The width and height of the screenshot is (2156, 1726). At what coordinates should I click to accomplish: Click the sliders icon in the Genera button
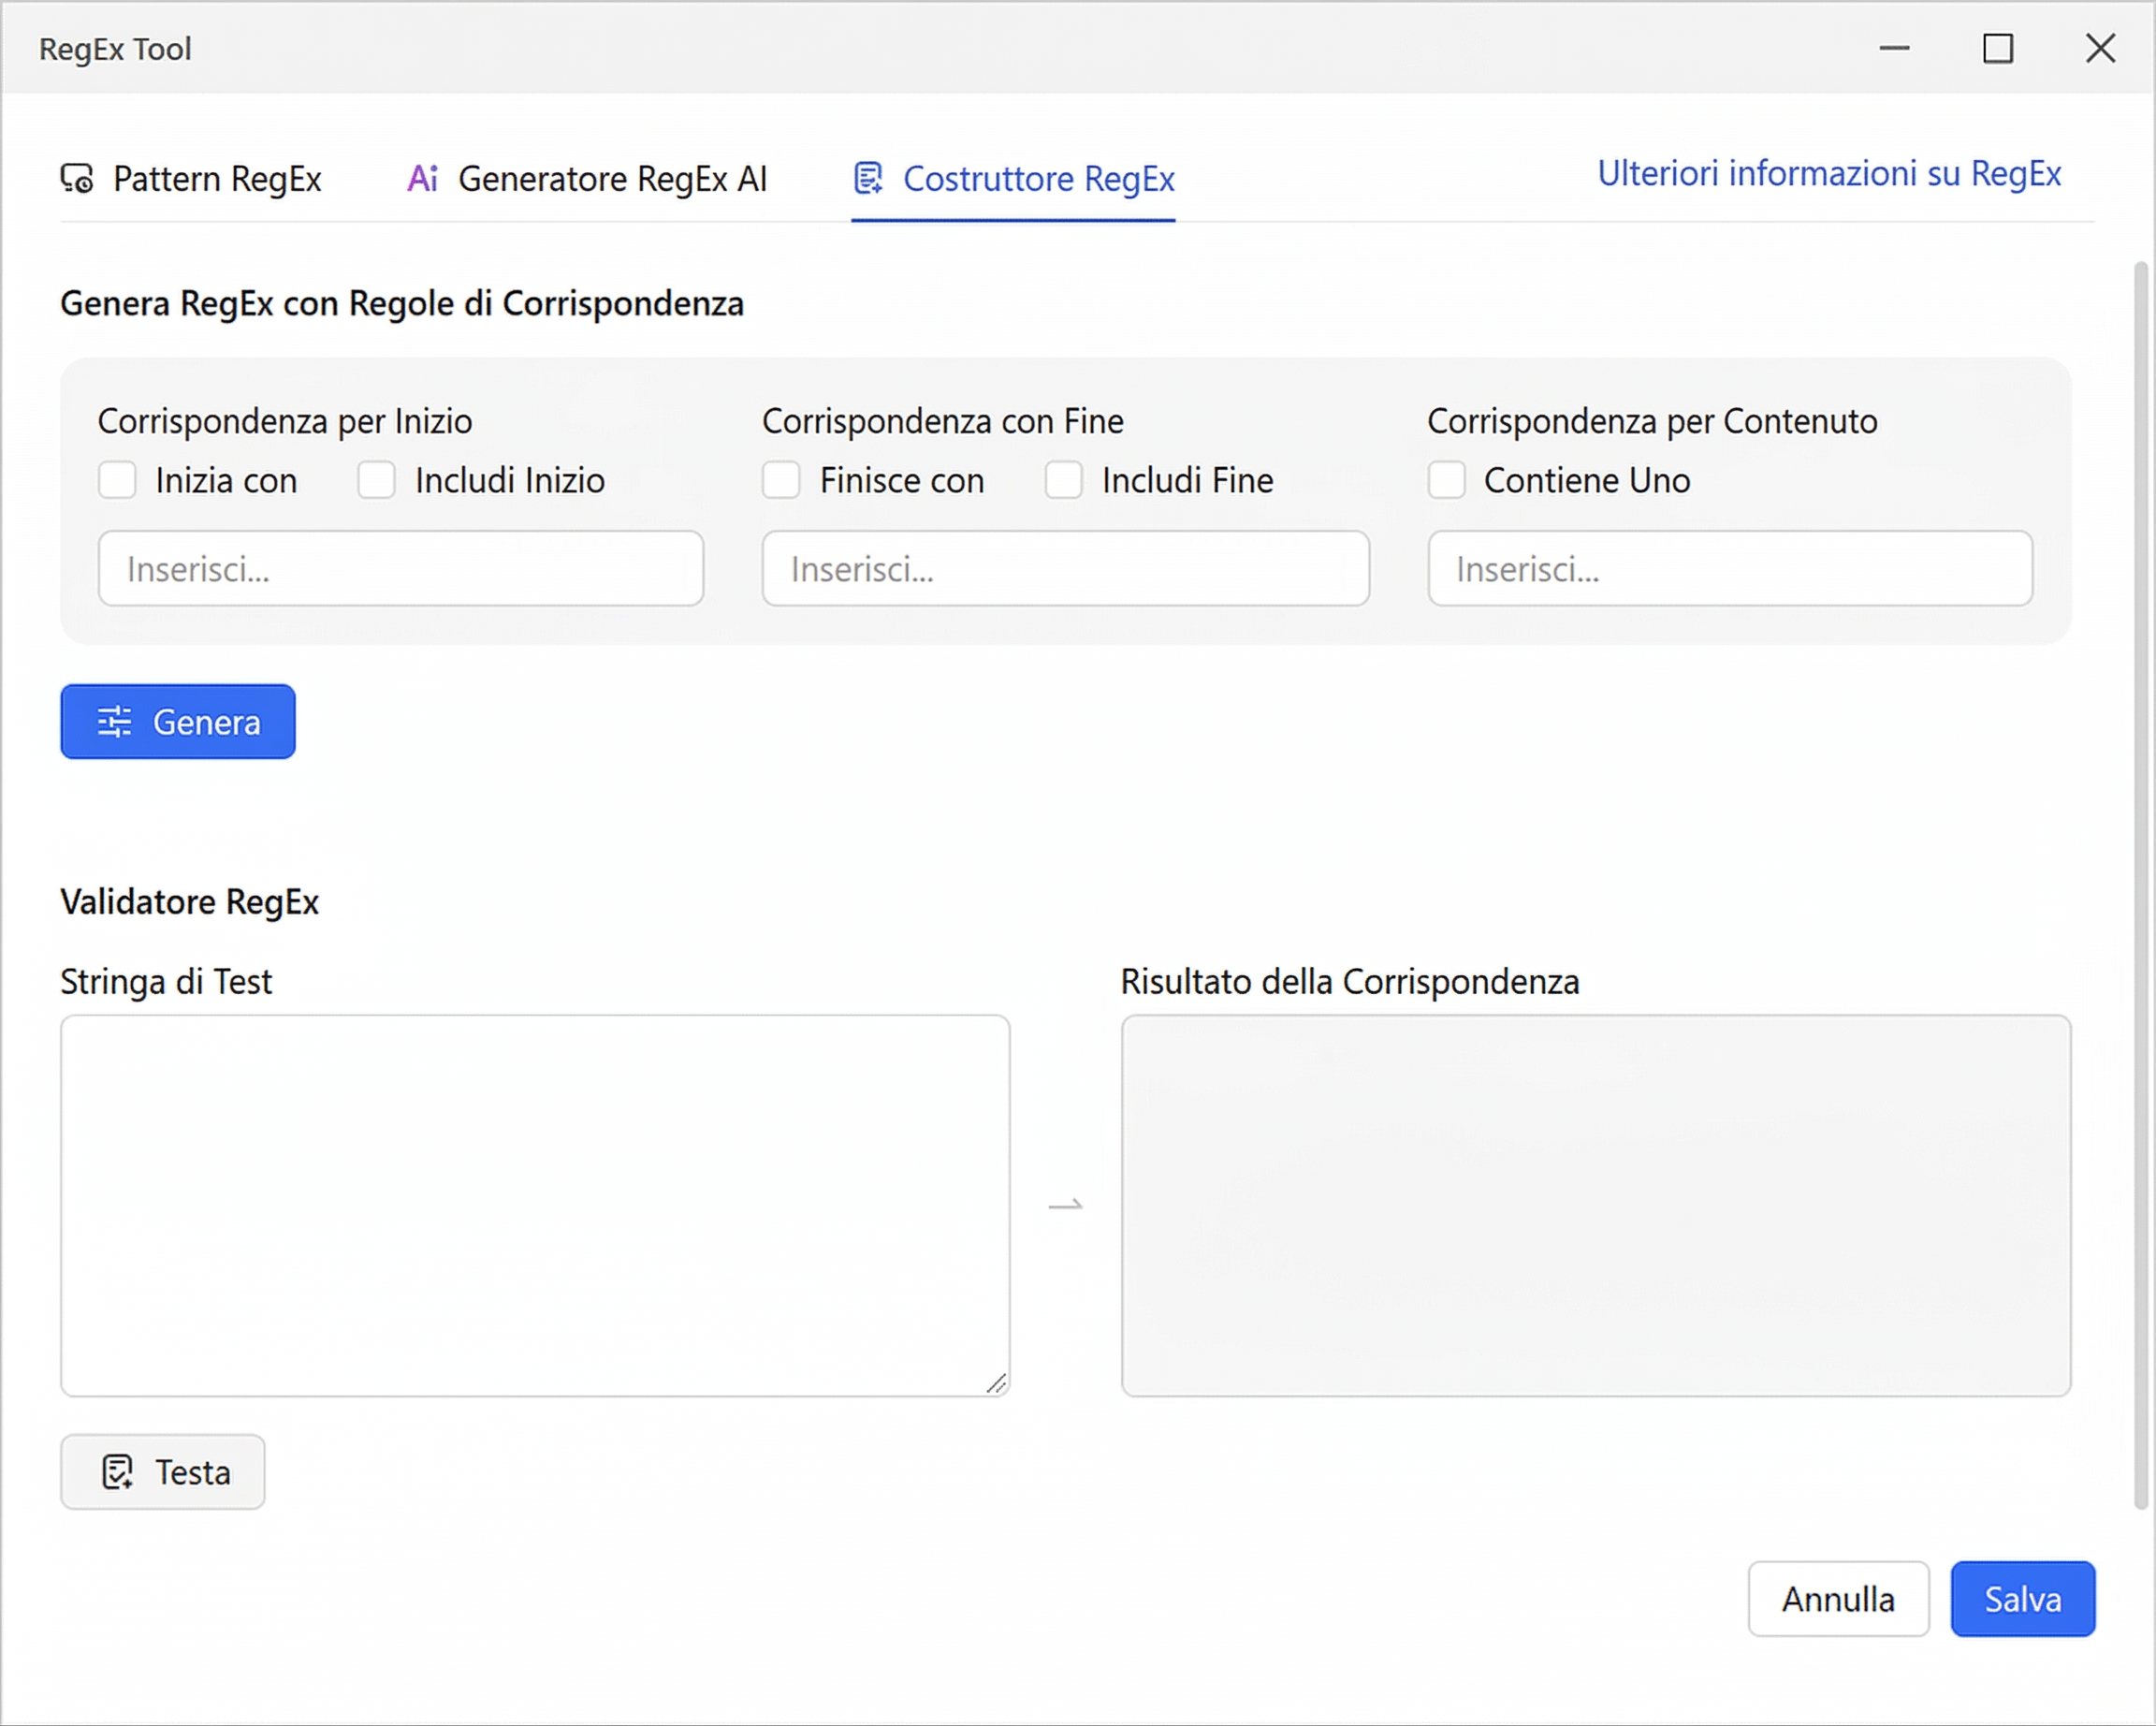click(x=114, y=721)
